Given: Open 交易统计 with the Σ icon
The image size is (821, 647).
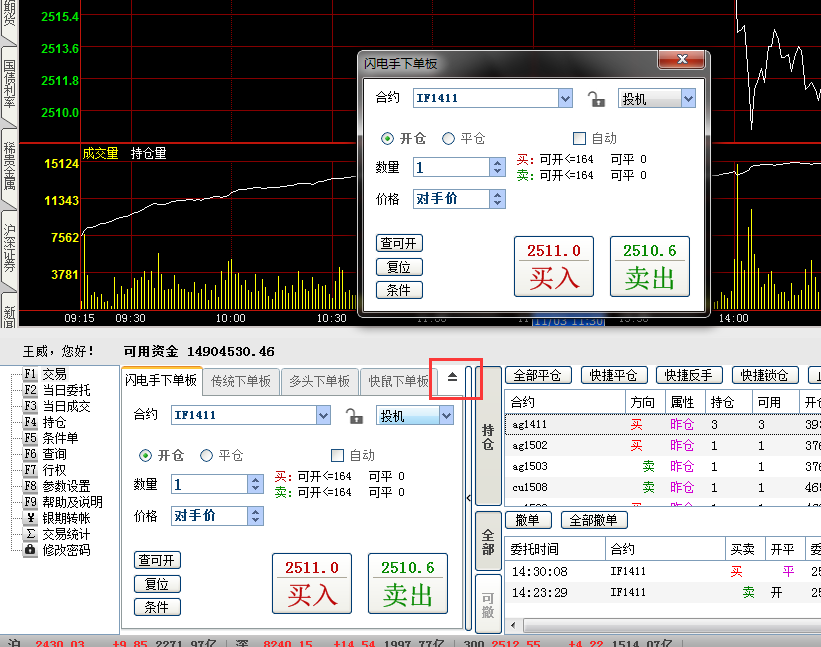Looking at the screenshot, I should pyautogui.click(x=30, y=534).
